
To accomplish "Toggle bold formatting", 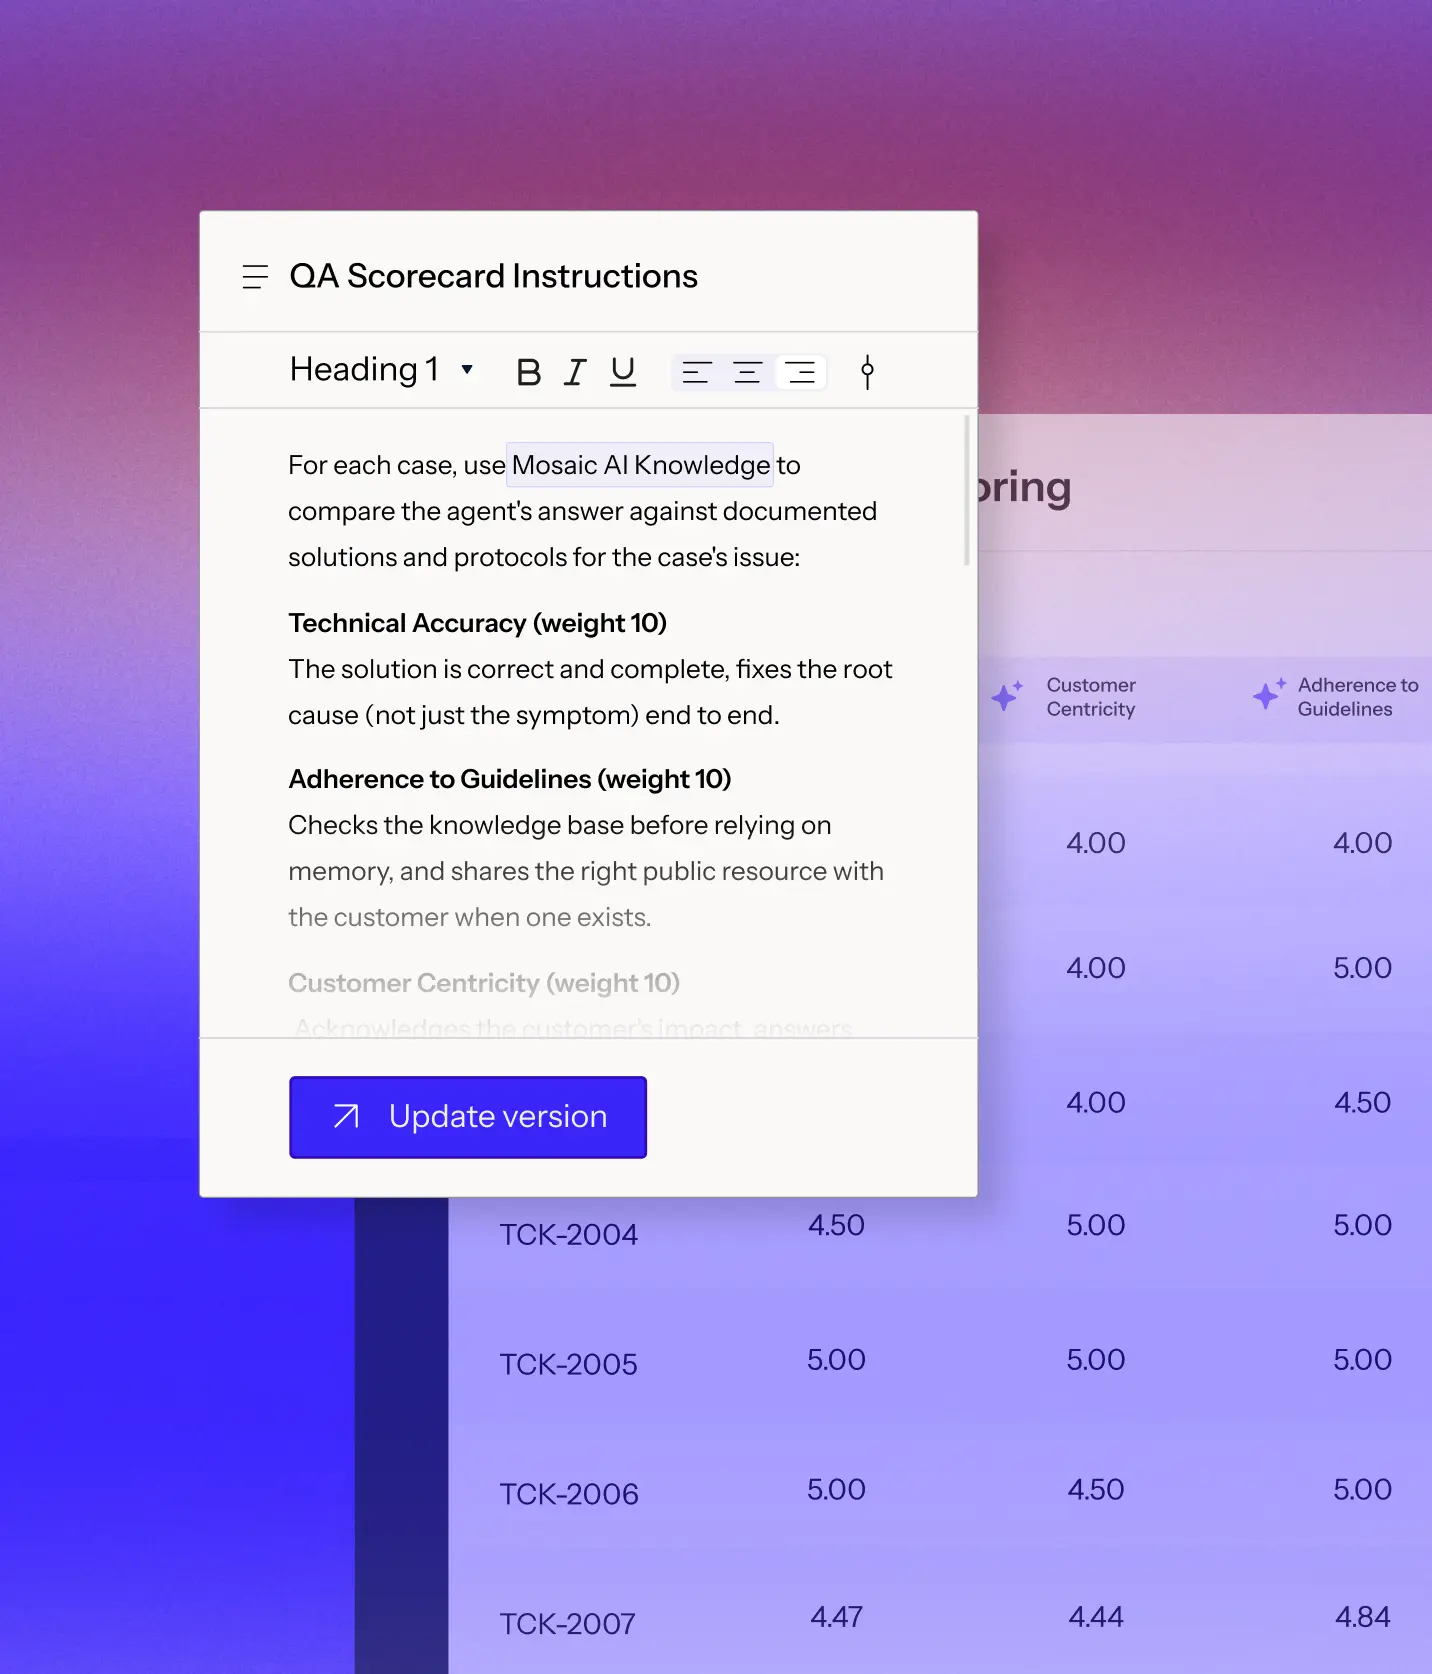I will click(529, 372).
